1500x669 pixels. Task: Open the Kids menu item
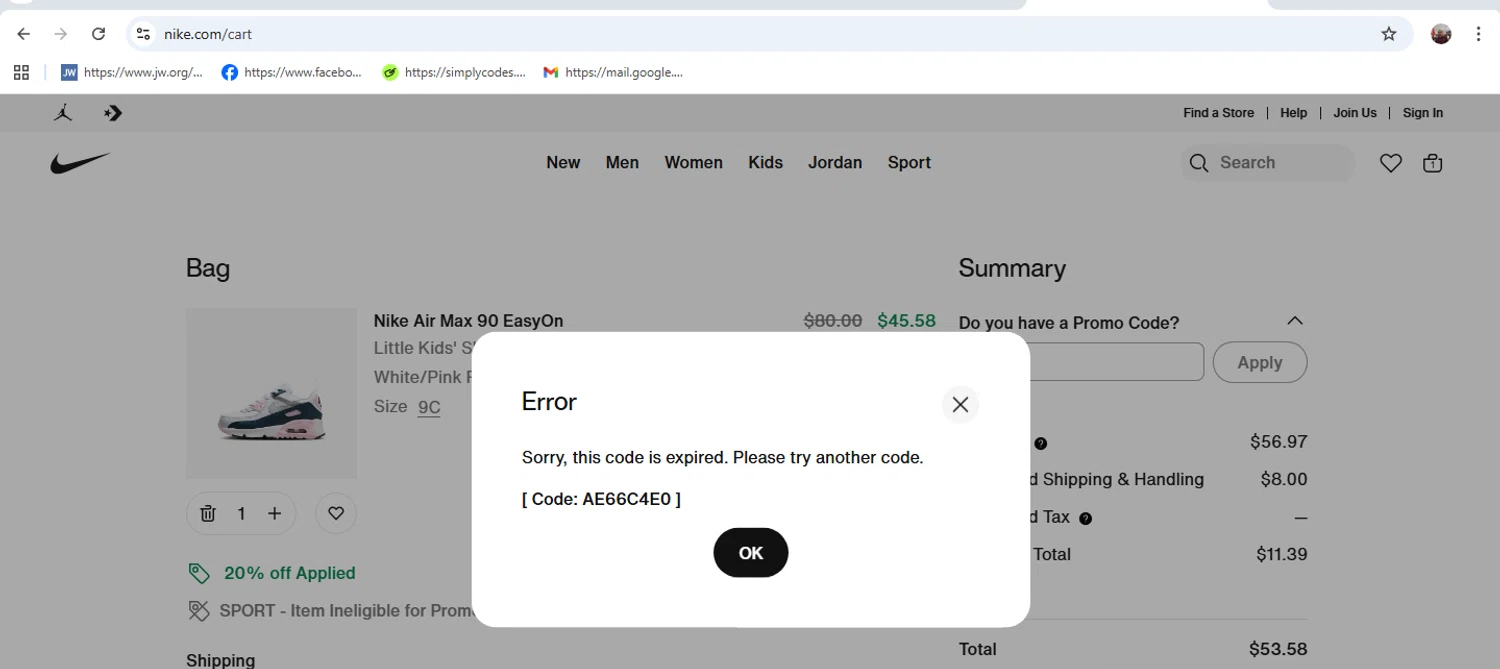click(x=765, y=162)
